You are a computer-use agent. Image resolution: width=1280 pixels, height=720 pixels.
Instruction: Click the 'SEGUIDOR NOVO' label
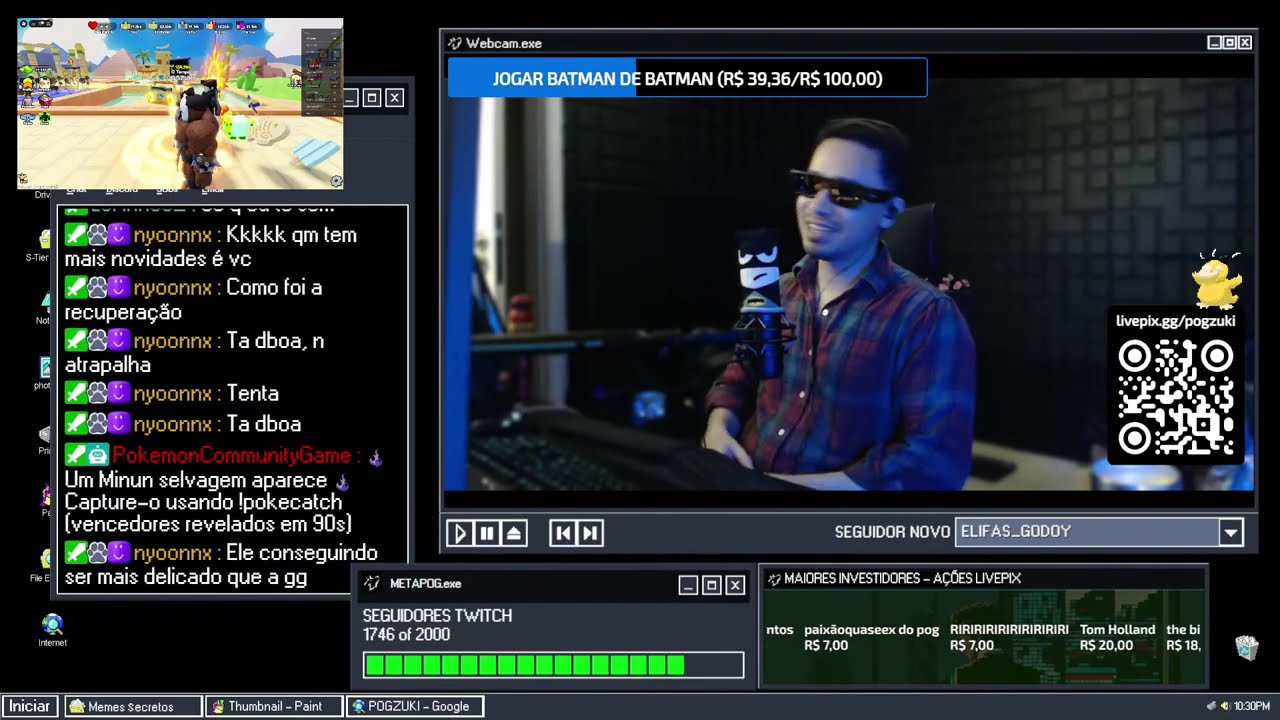coord(892,532)
